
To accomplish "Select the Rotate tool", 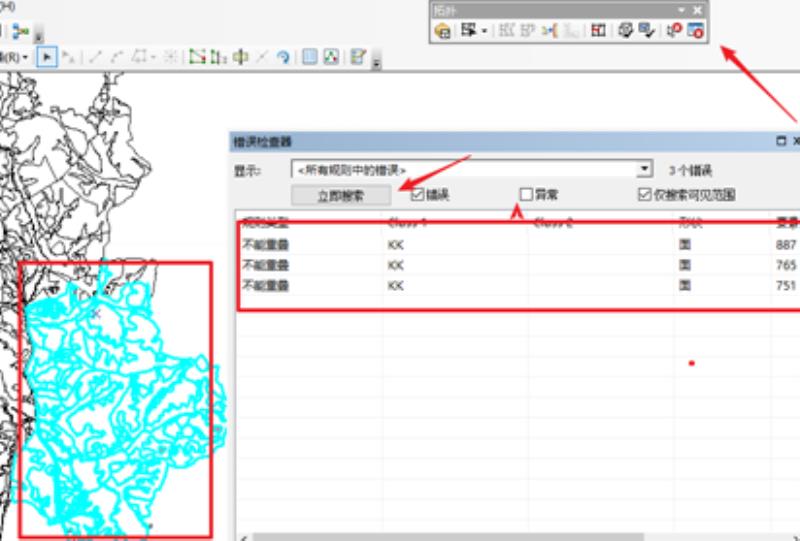I will click(283, 57).
